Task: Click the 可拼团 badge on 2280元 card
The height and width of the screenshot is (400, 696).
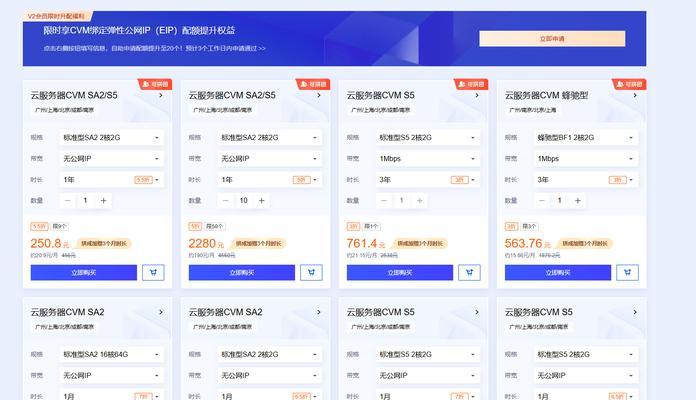Action: coord(313,84)
